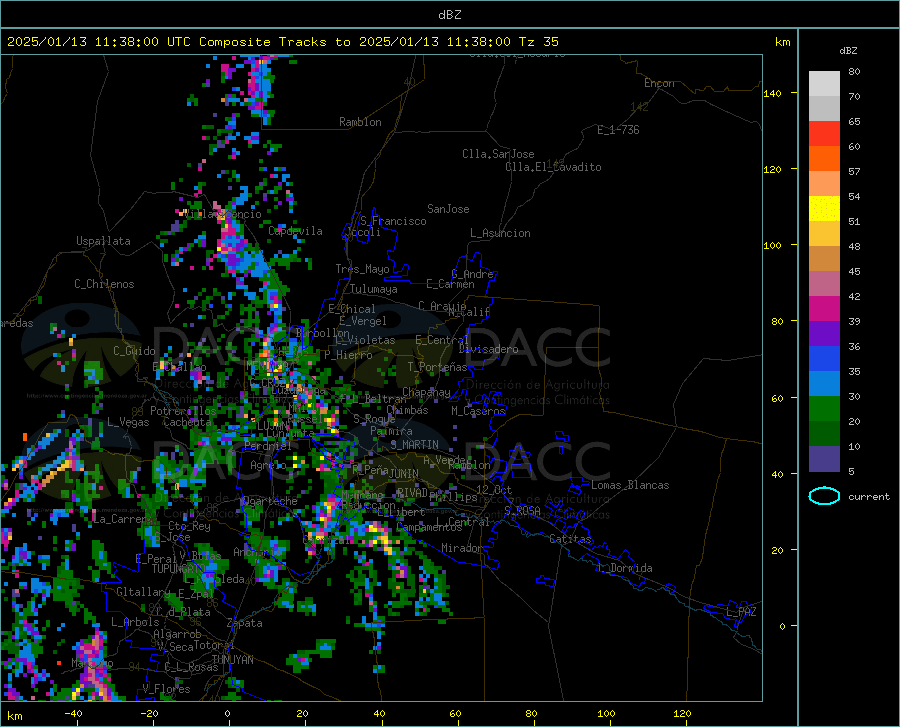Click the Tulumaya place label
This screenshot has height=727, width=900.
click(x=374, y=289)
